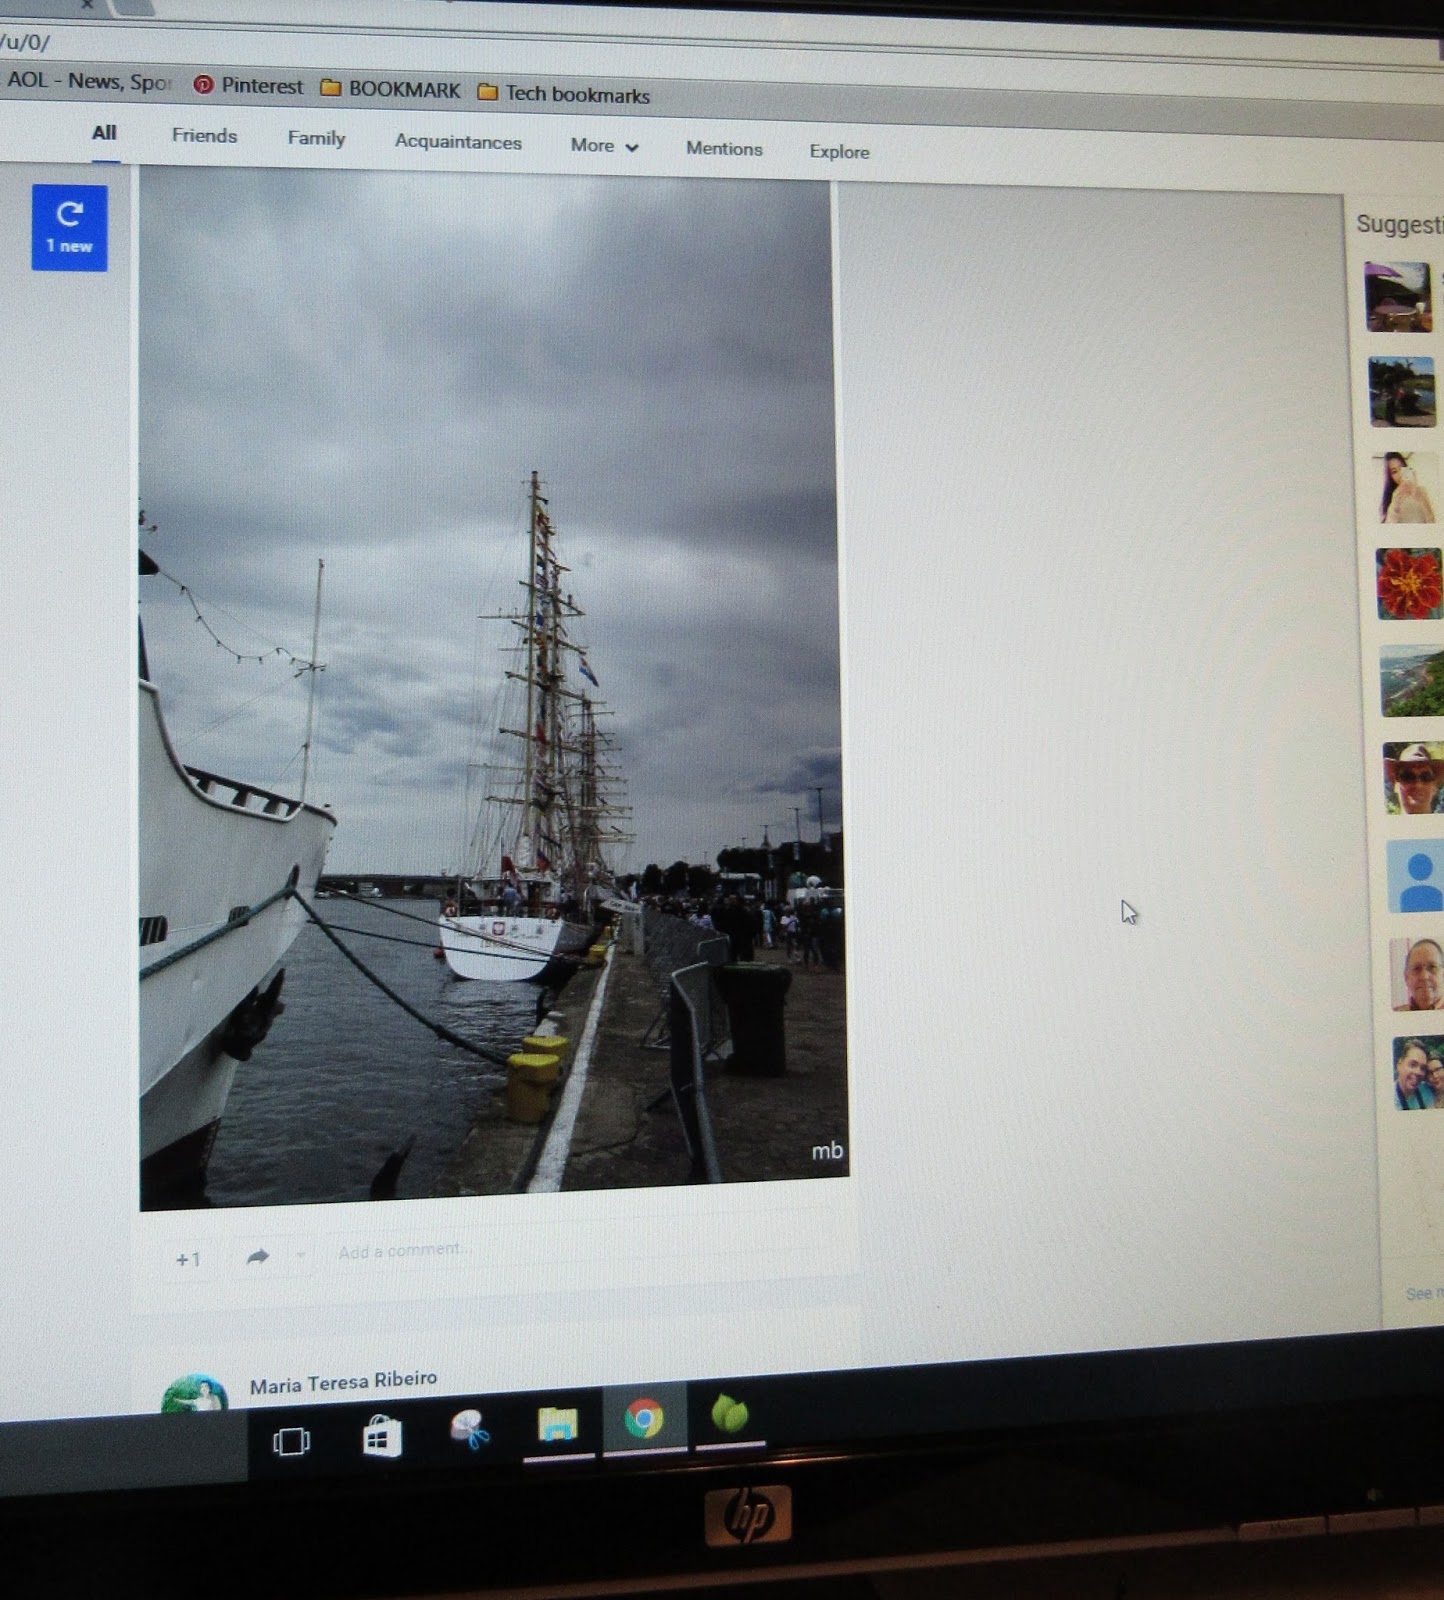Viewport: 1444px width, 1600px height.
Task: Click the Suggestions heading in the sidebar
Action: pos(1399,224)
